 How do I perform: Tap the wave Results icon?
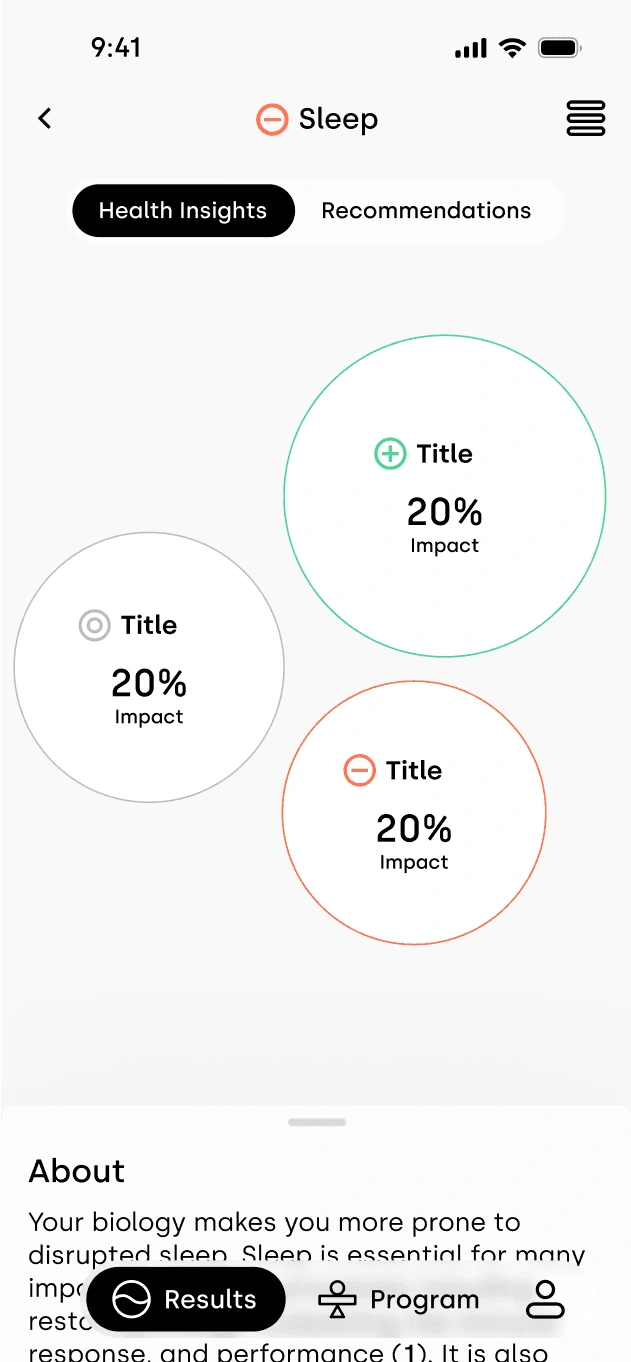tap(131, 1300)
